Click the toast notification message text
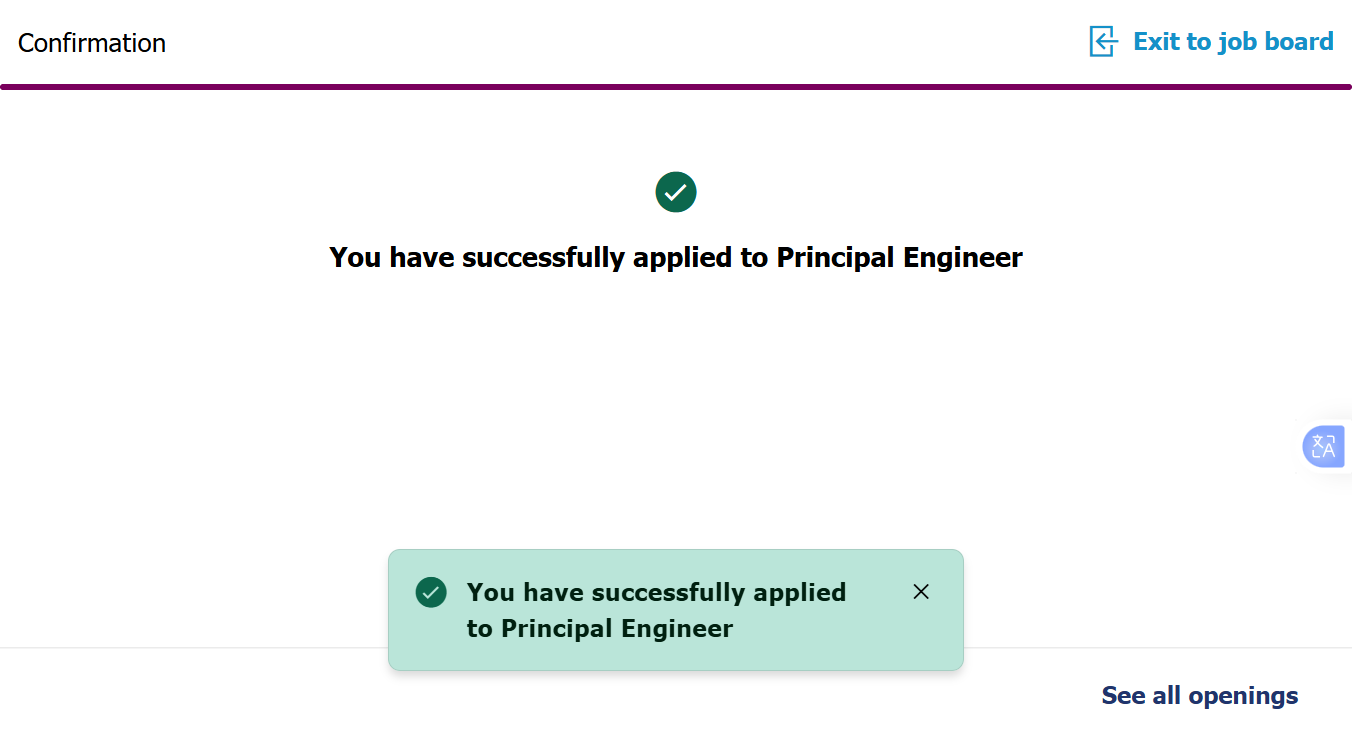This screenshot has height=743, width=1352. click(x=656, y=610)
